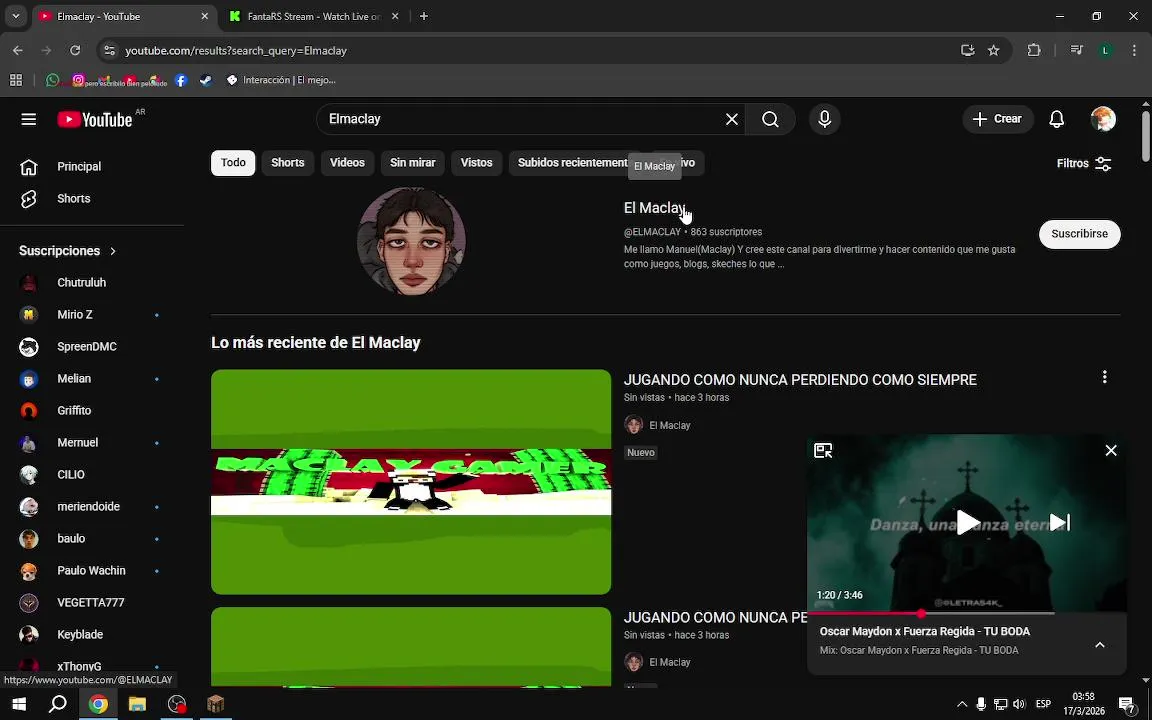Open Windows taskbar search

click(x=57, y=704)
